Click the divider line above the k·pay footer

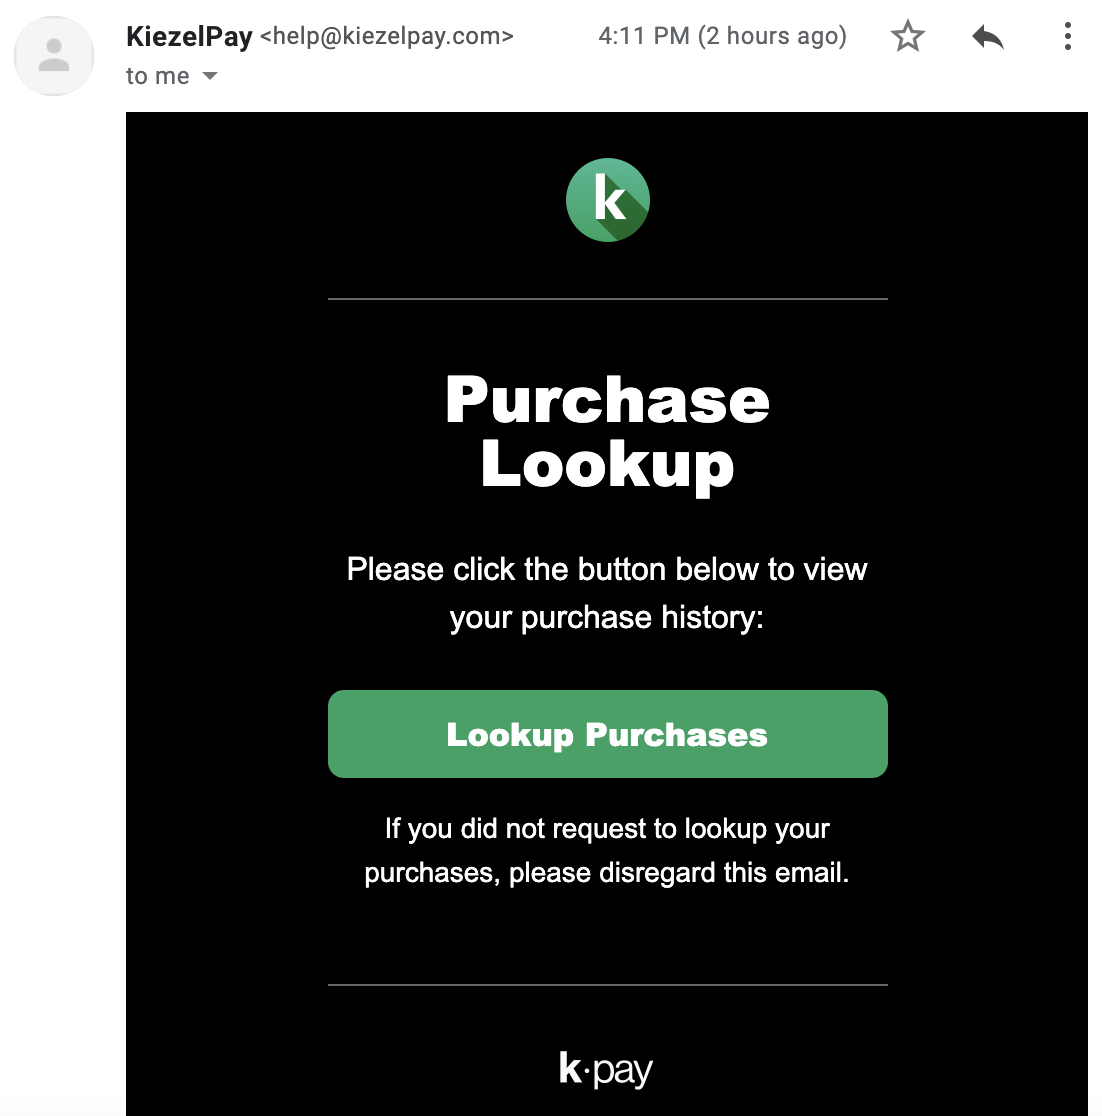607,985
